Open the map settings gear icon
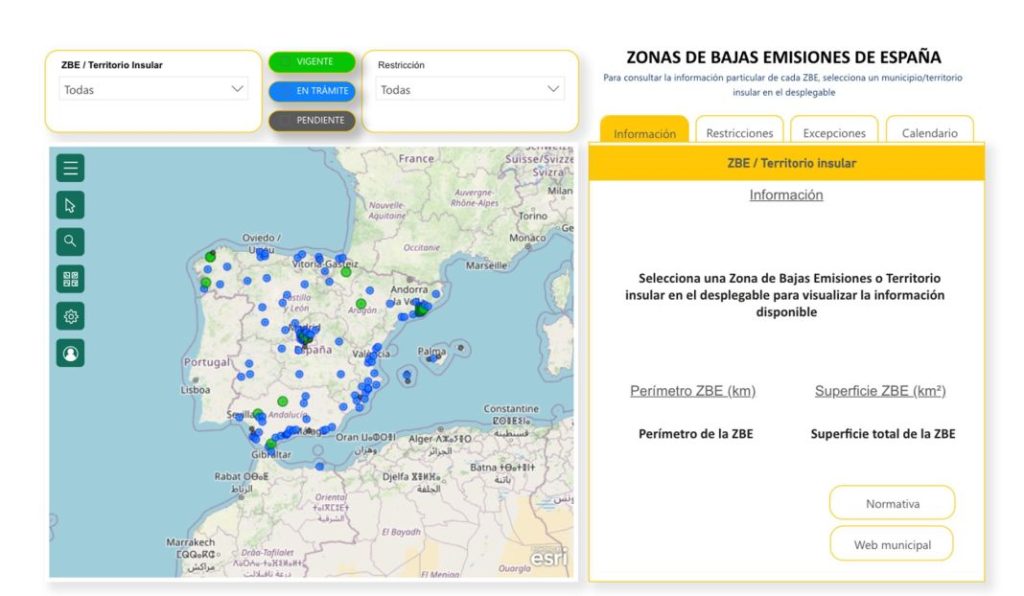 click(x=69, y=314)
